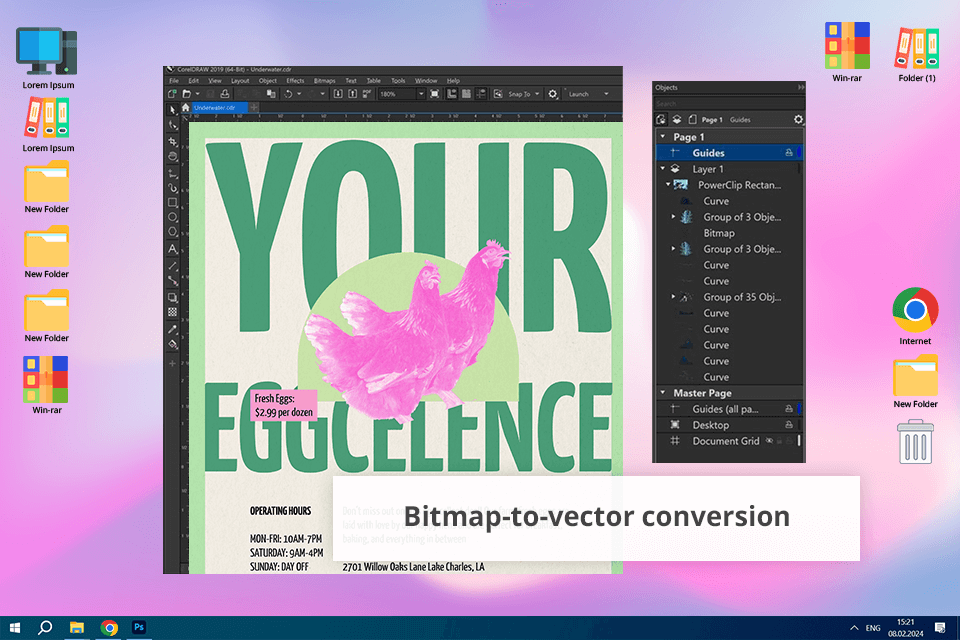Viewport: 960px width, 640px height.
Task: Select the Transparency checkerboard tool
Action: click(x=173, y=312)
